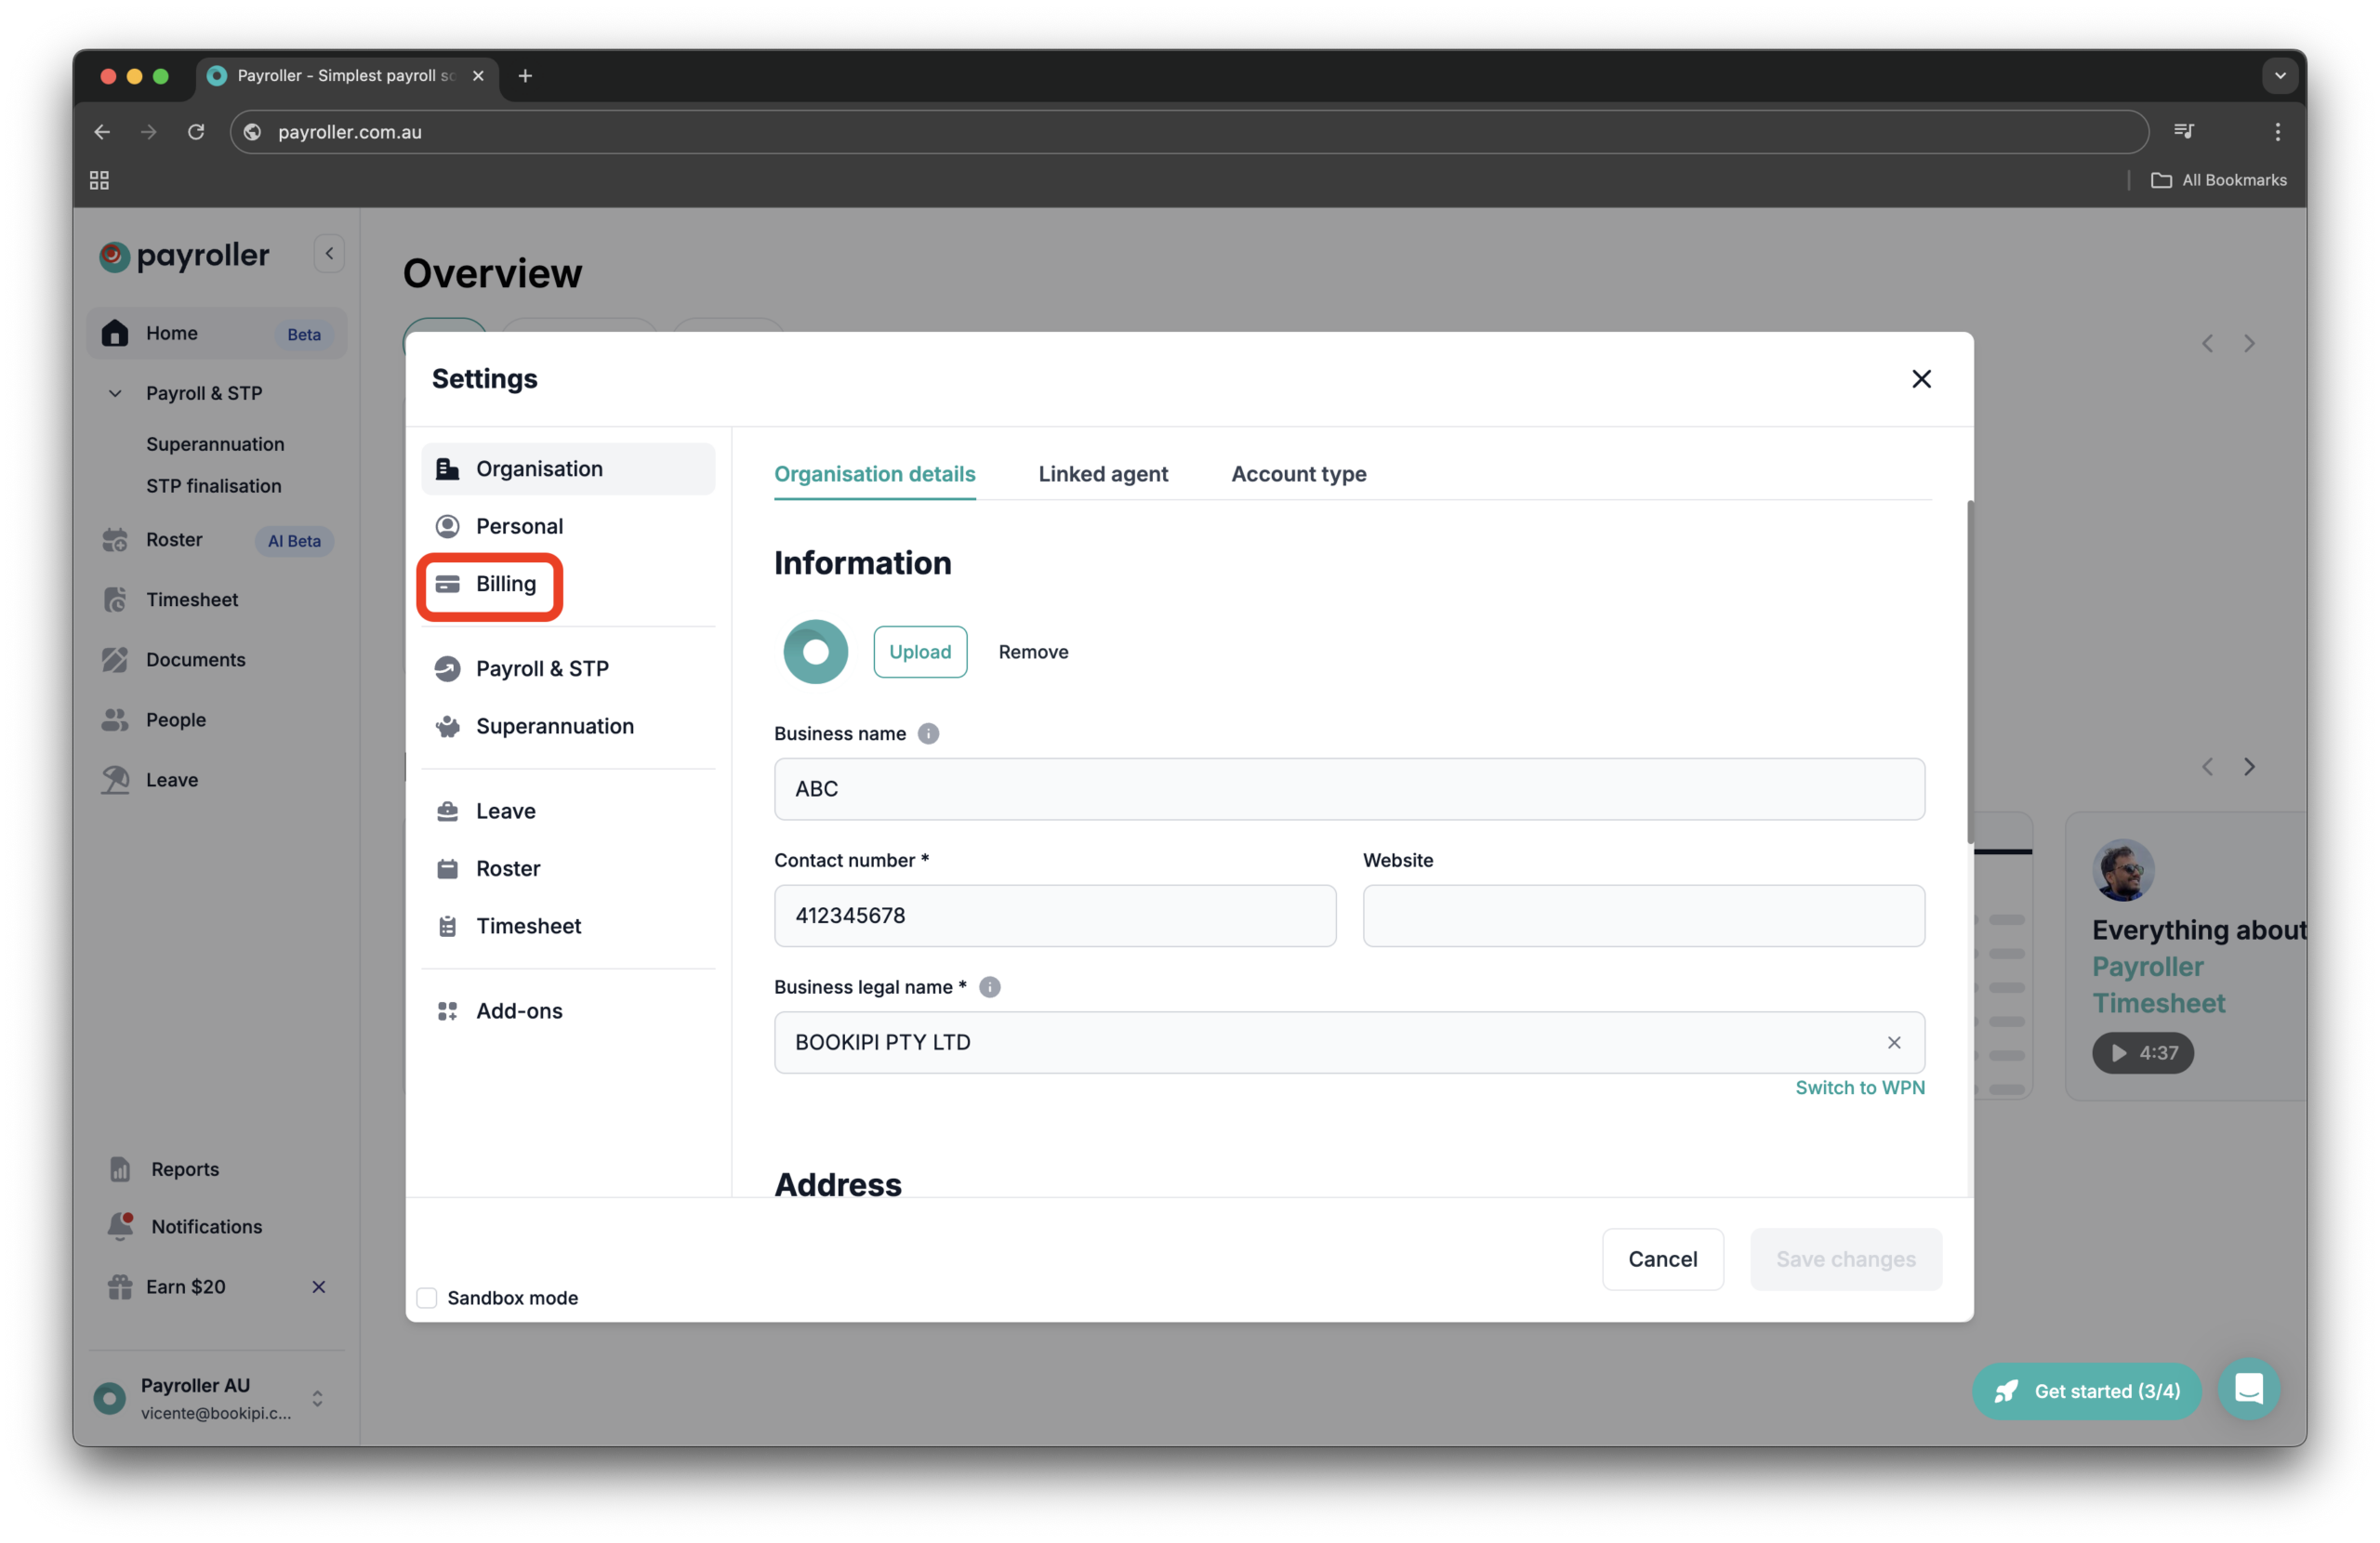2380x1543 pixels.
Task: Enable Sandbox mode
Action: click(427, 1297)
